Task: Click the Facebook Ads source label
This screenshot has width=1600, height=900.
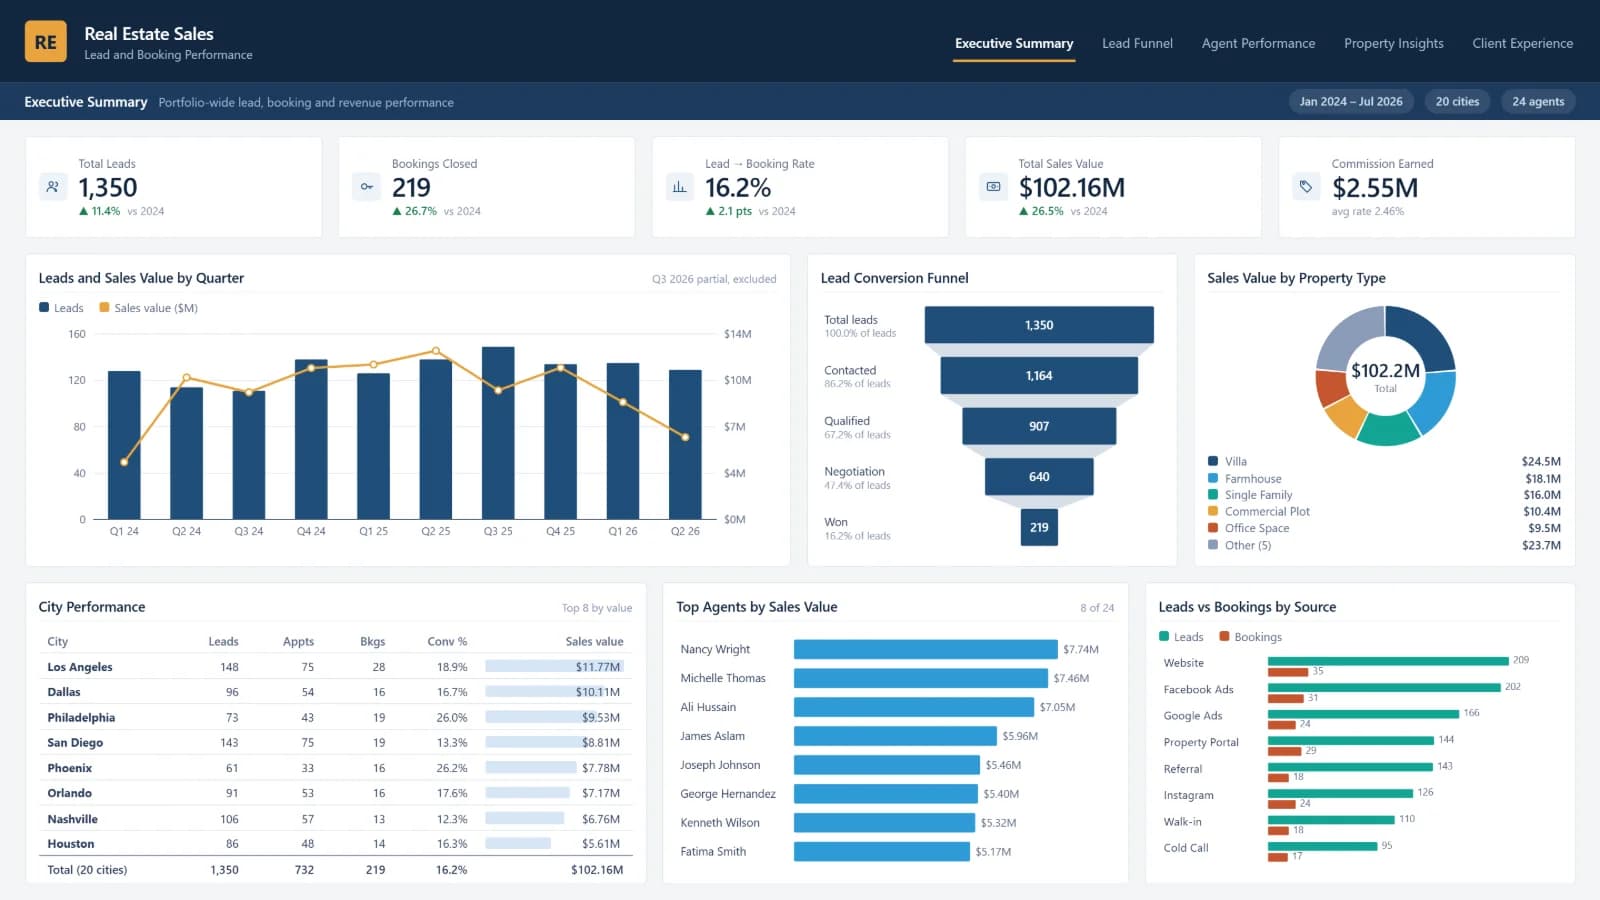Action: point(1198,690)
